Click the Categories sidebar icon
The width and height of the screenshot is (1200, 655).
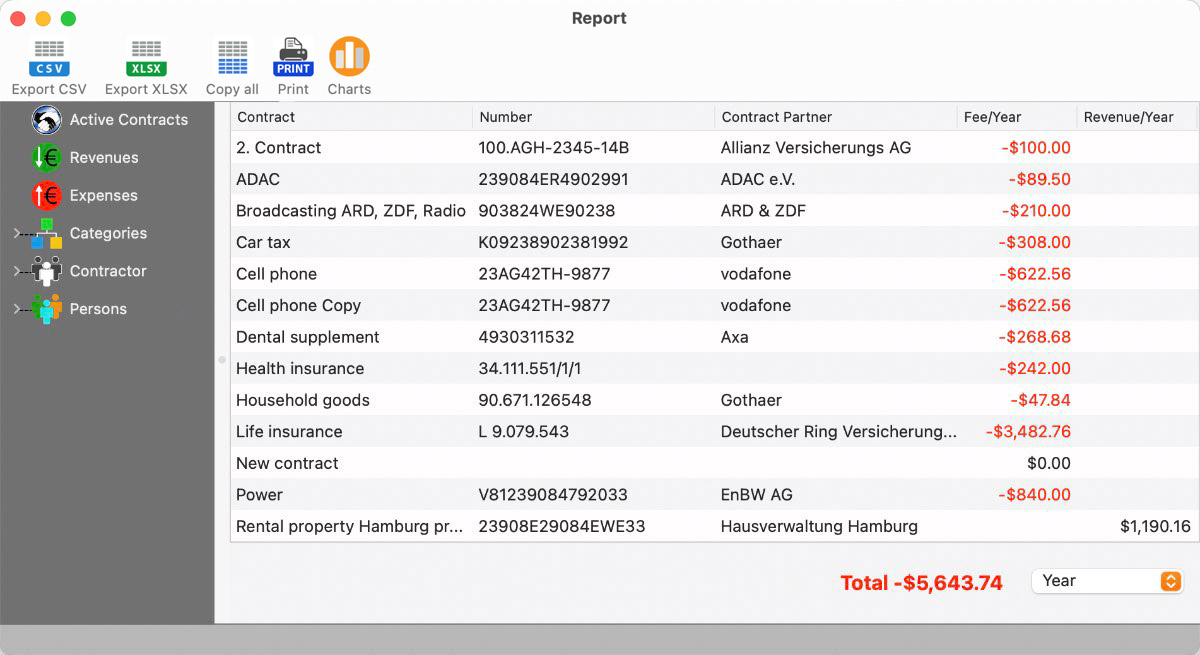47,234
